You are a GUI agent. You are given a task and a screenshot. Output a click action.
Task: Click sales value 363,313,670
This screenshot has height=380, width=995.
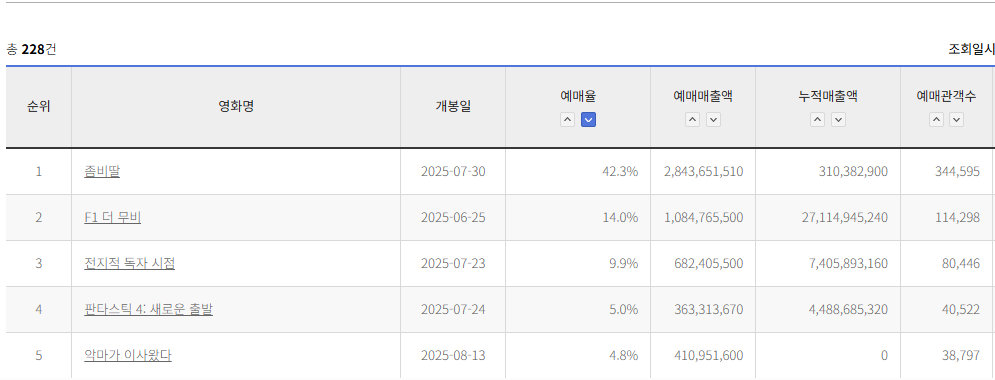coord(709,310)
